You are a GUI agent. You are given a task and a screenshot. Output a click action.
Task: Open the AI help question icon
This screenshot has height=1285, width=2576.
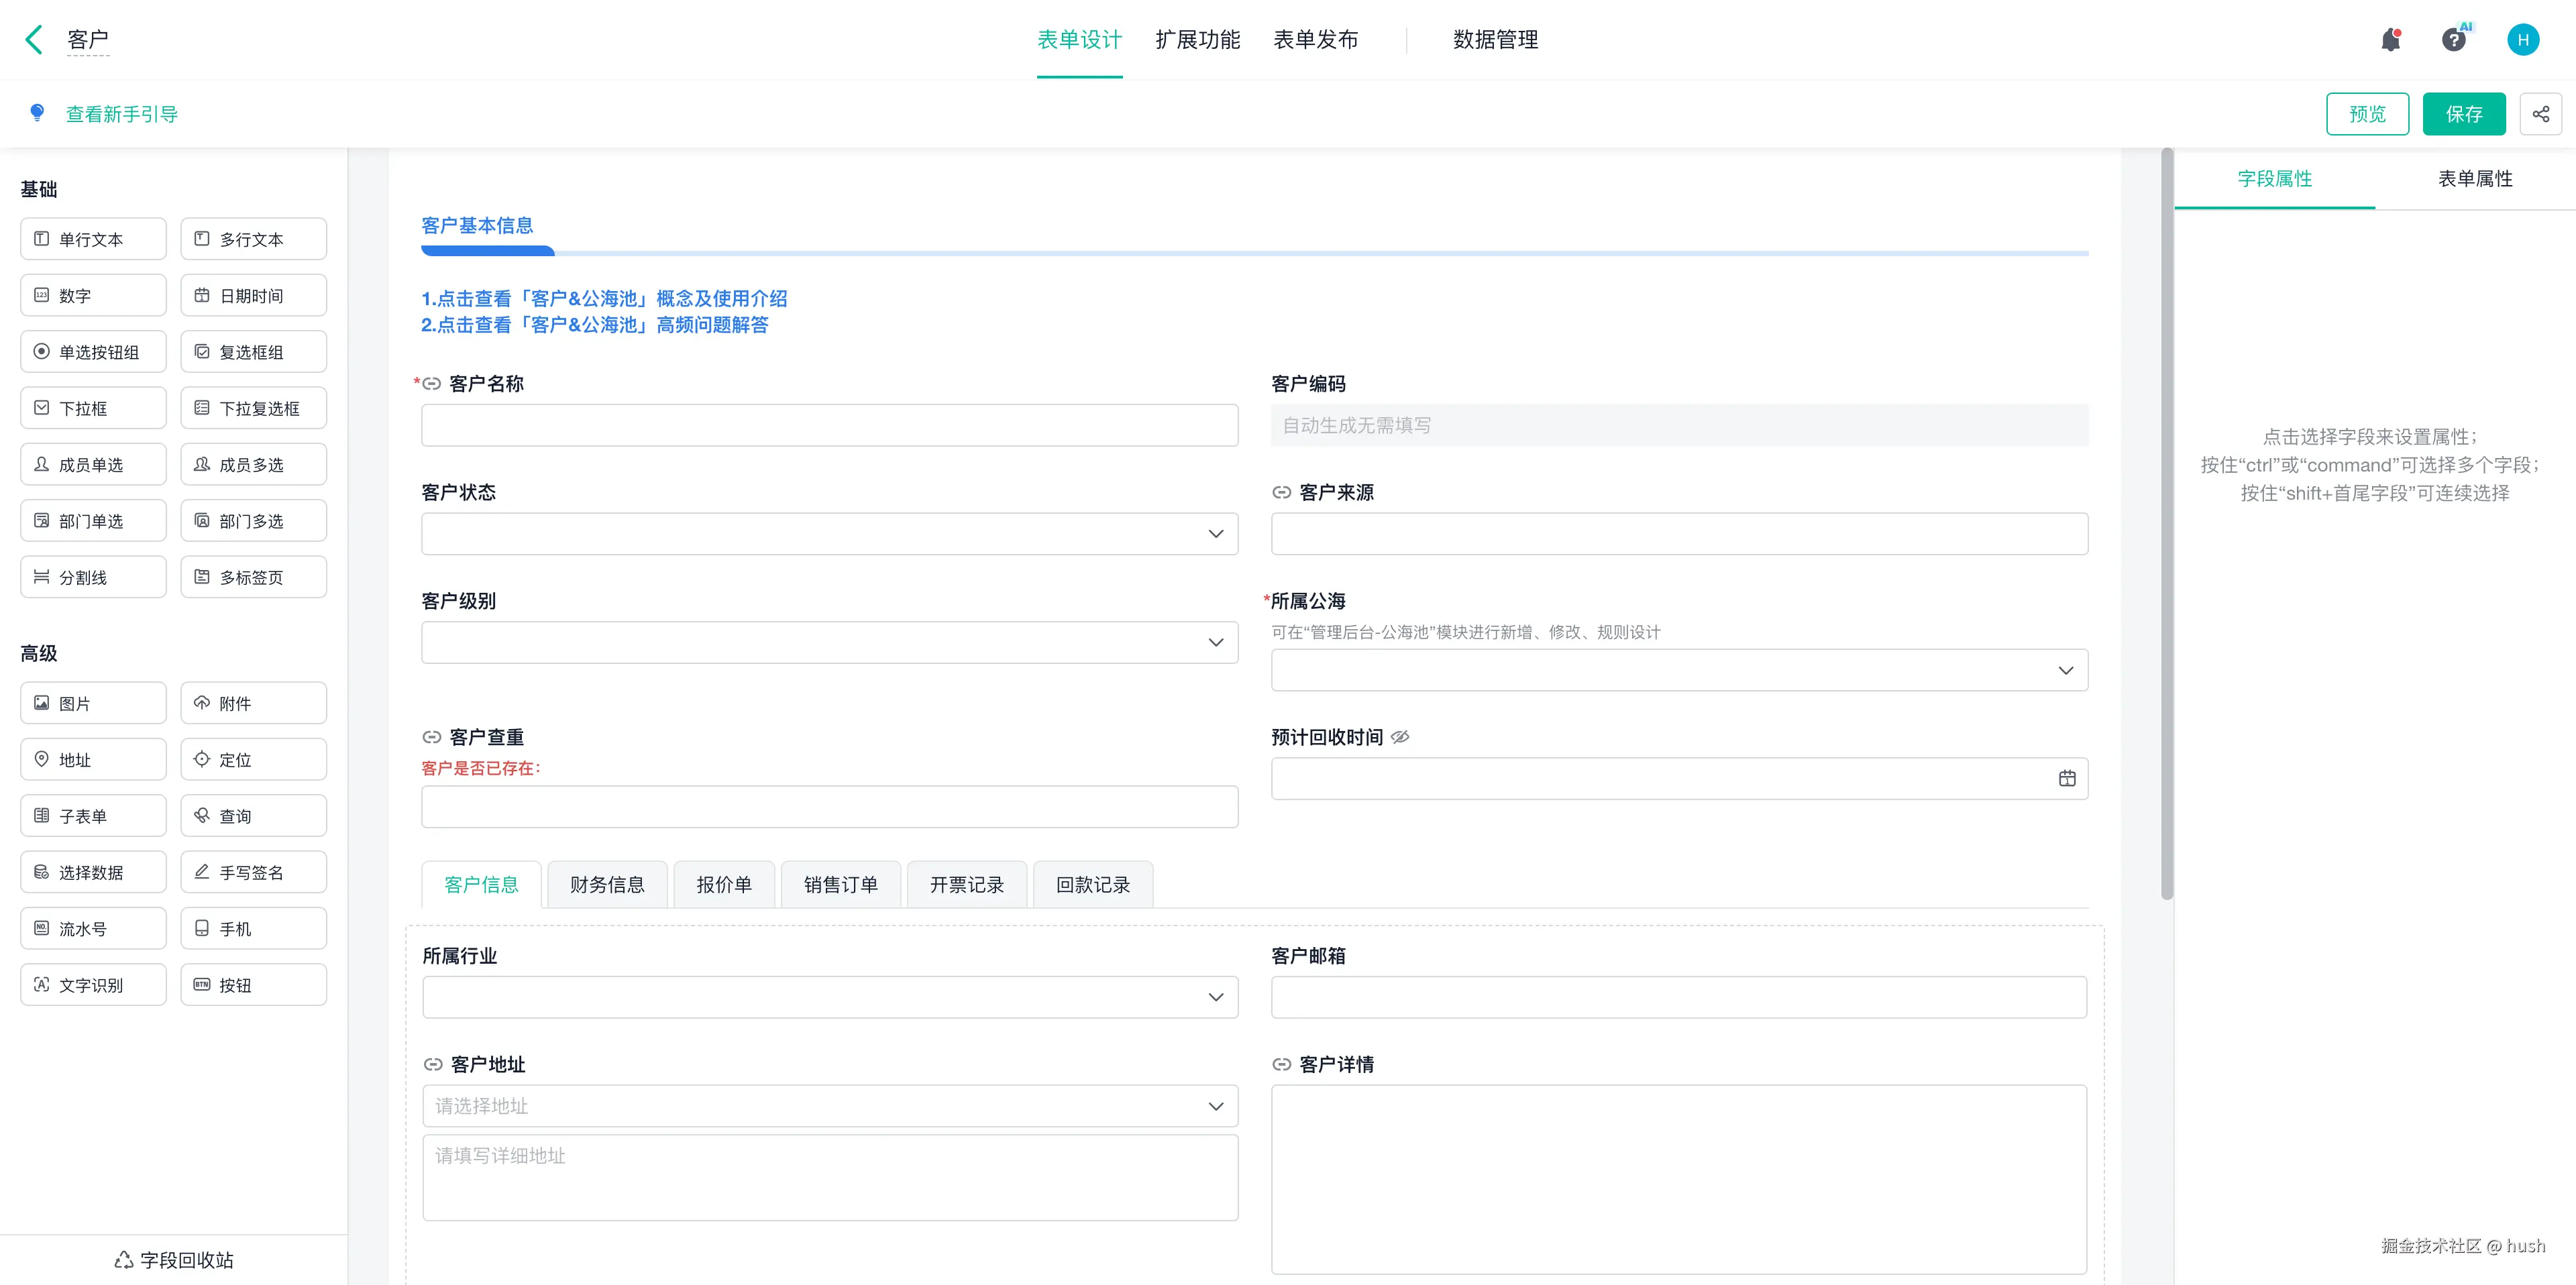(x=2453, y=40)
